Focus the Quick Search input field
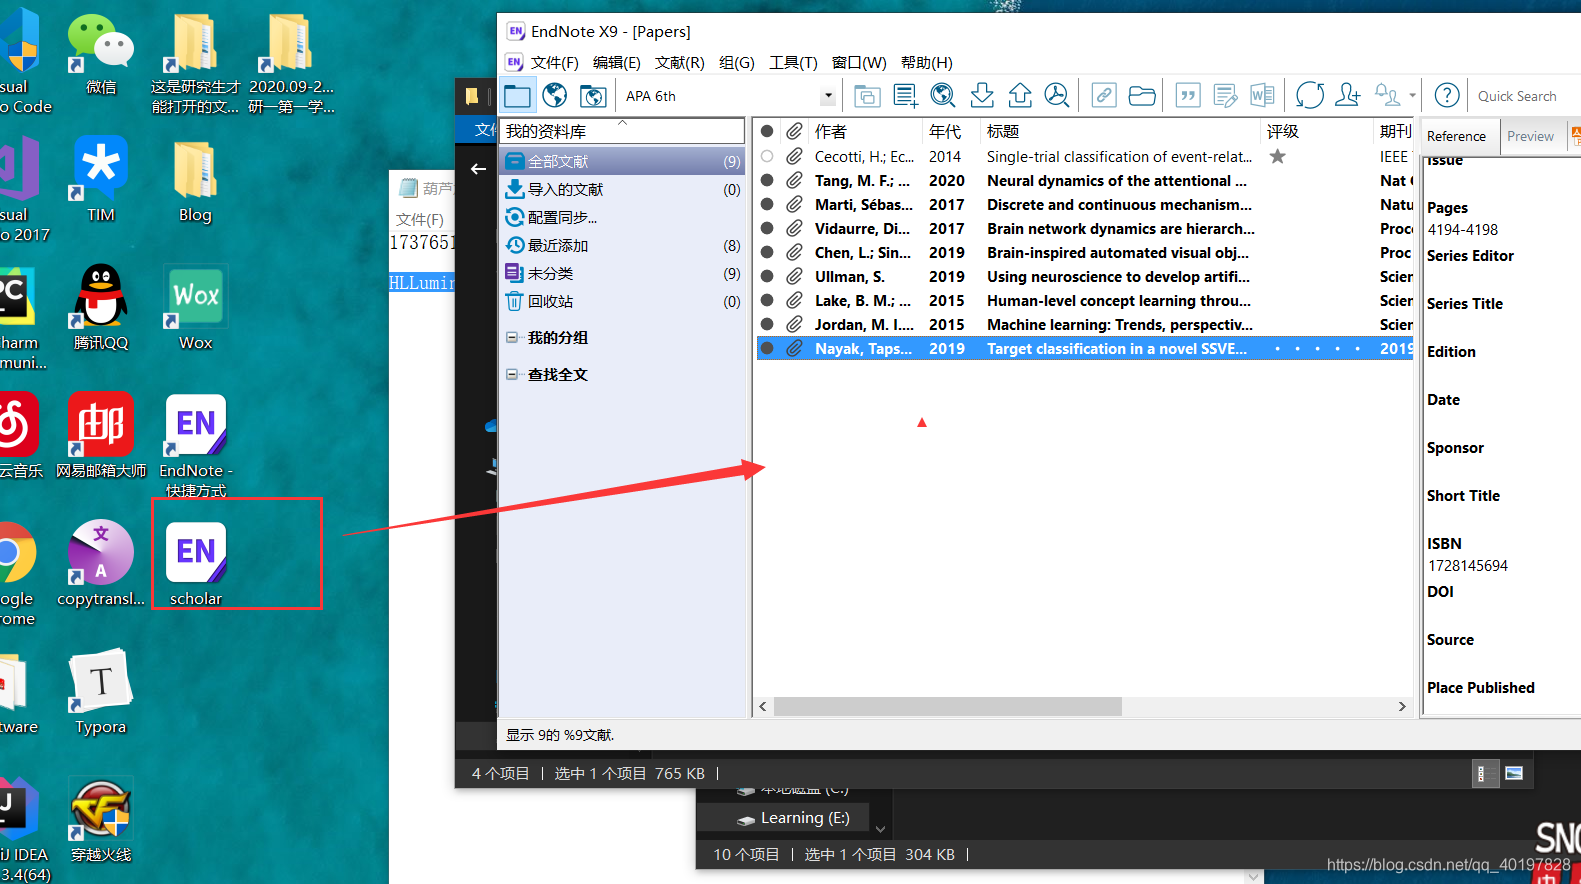Screen dimensions: 1581x884 pos(1525,96)
